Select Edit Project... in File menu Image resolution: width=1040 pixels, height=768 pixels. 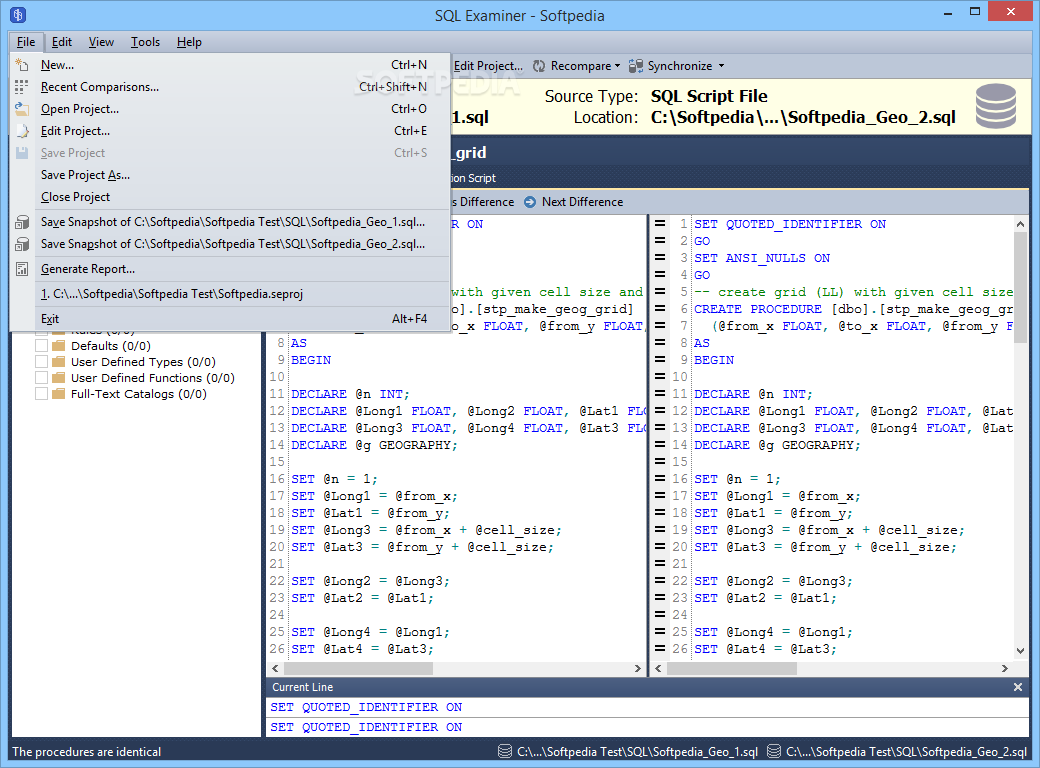pyautogui.click(x=230, y=131)
